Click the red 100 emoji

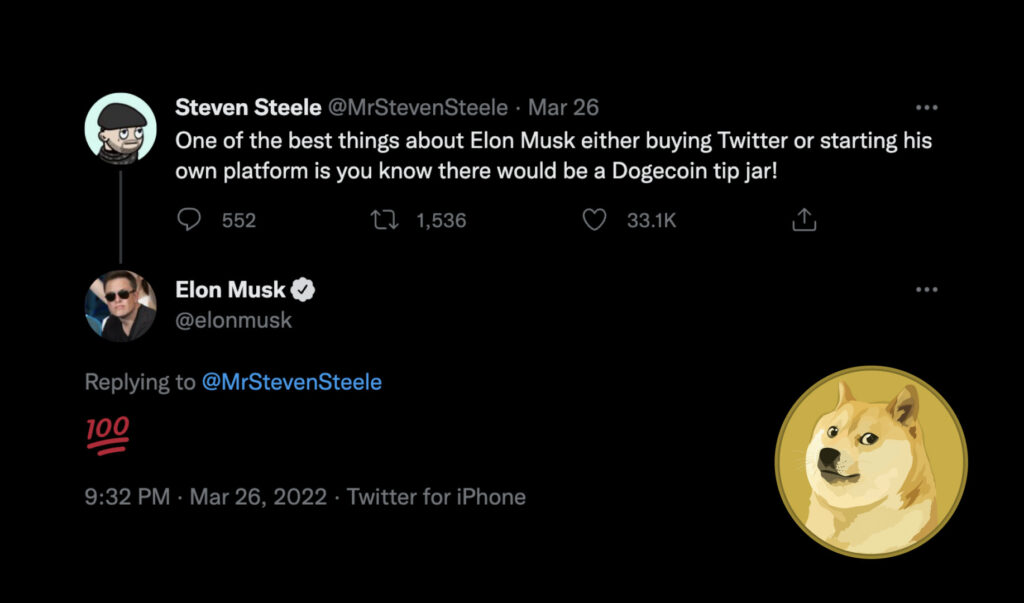pos(107,435)
